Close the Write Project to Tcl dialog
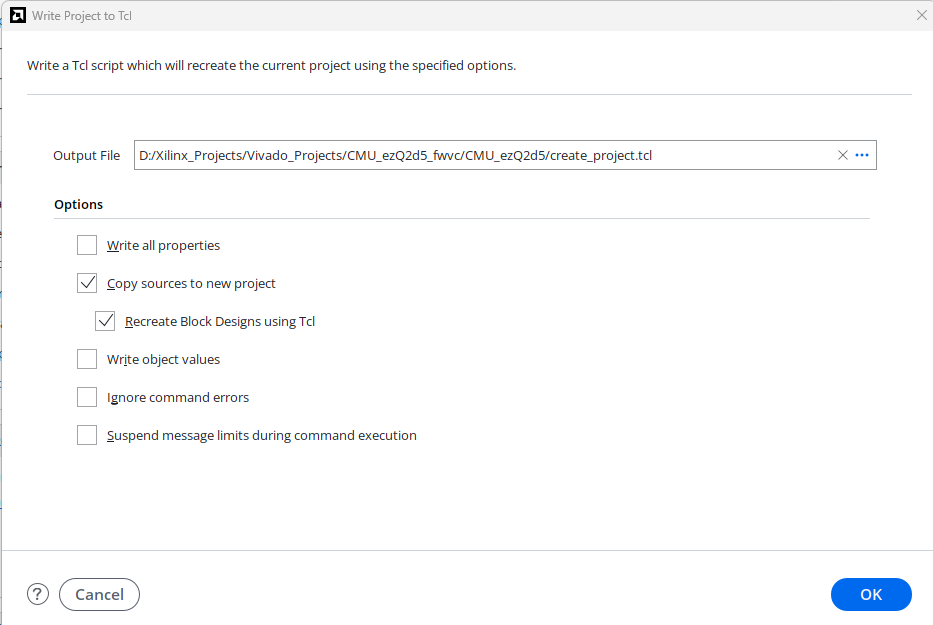Viewport: 933px width, 625px height. click(x=922, y=15)
